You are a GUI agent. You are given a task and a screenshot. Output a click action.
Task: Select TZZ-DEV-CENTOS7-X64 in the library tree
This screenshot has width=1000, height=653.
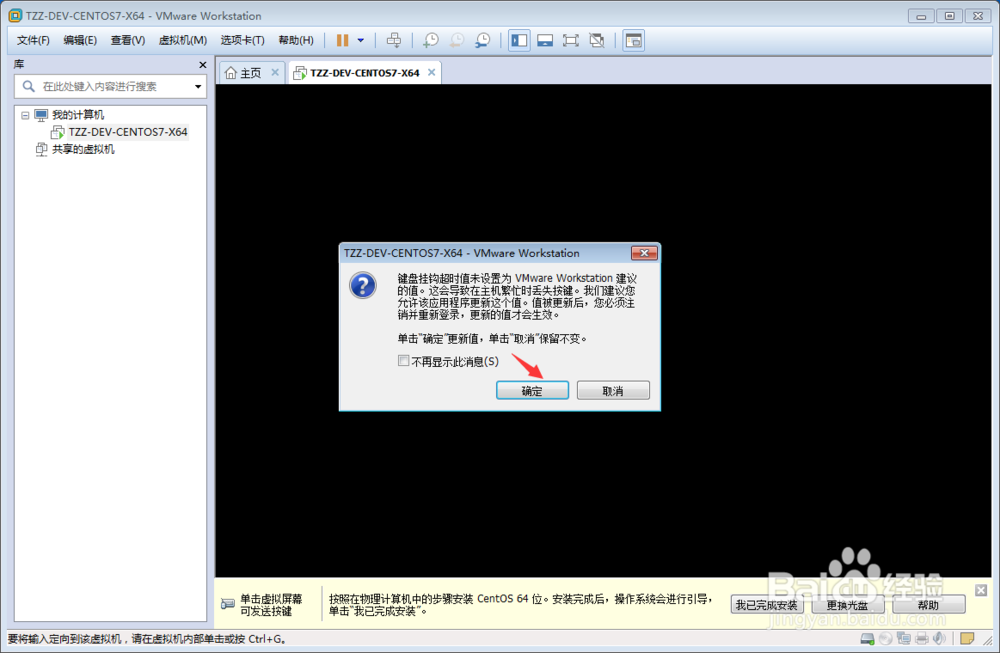pos(128,132)
